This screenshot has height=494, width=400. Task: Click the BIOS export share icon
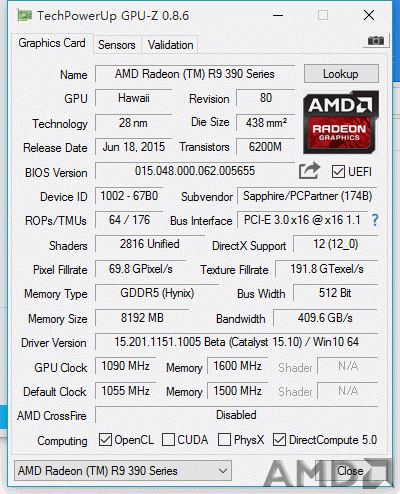point(309,171)
